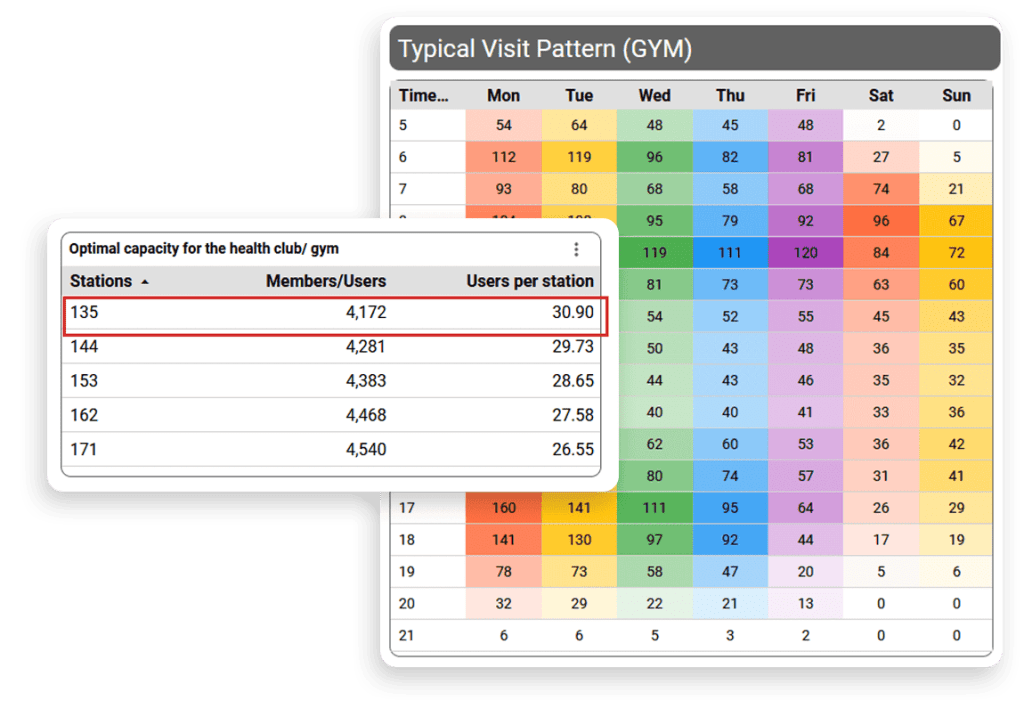The image size is (1024, 709).
Task: Open the three-dot menu on capacity panel
Action: (x=576, y=250)
